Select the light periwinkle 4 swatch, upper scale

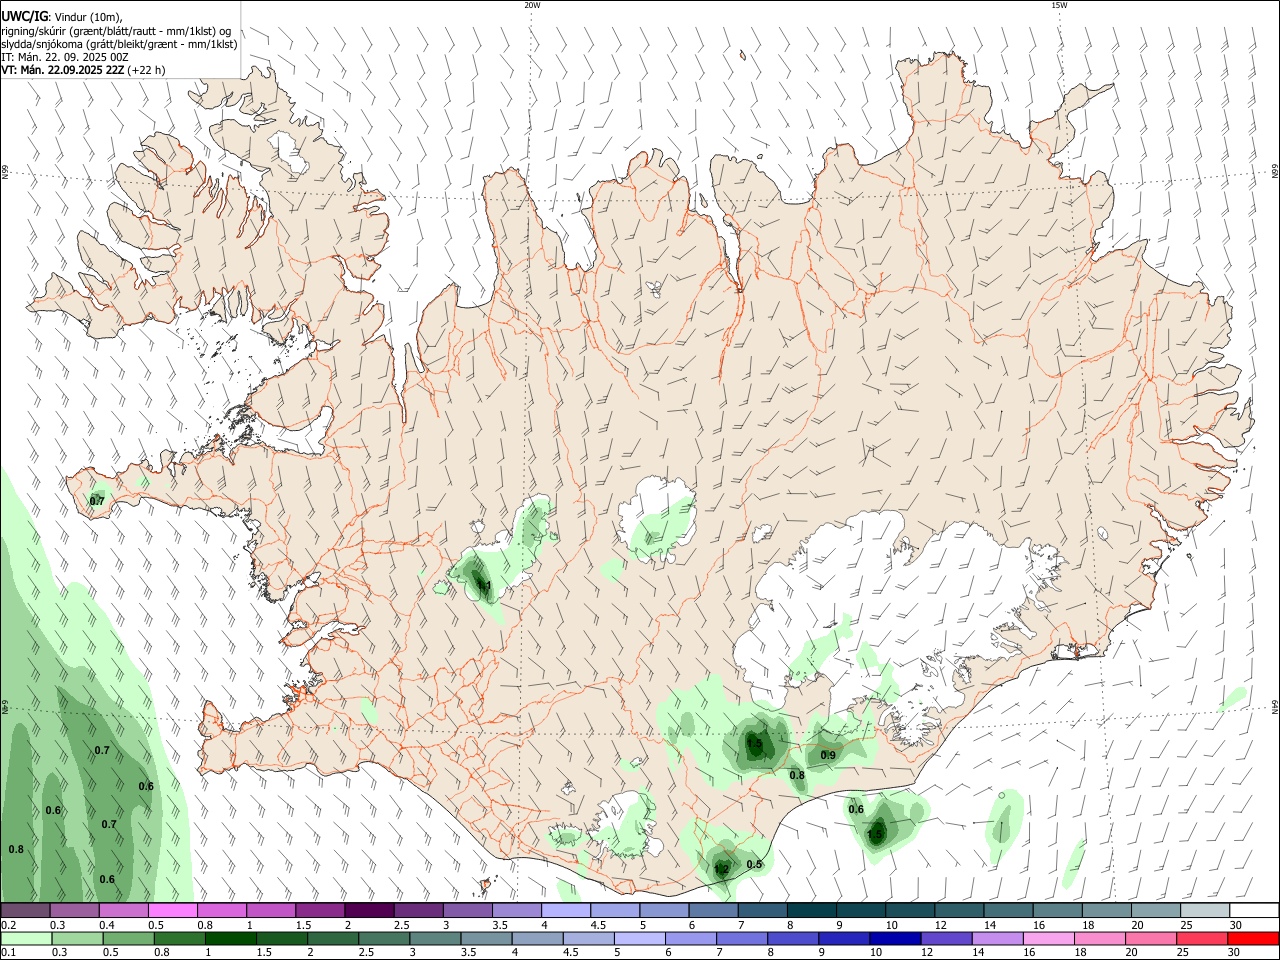(x=566, y=911)
